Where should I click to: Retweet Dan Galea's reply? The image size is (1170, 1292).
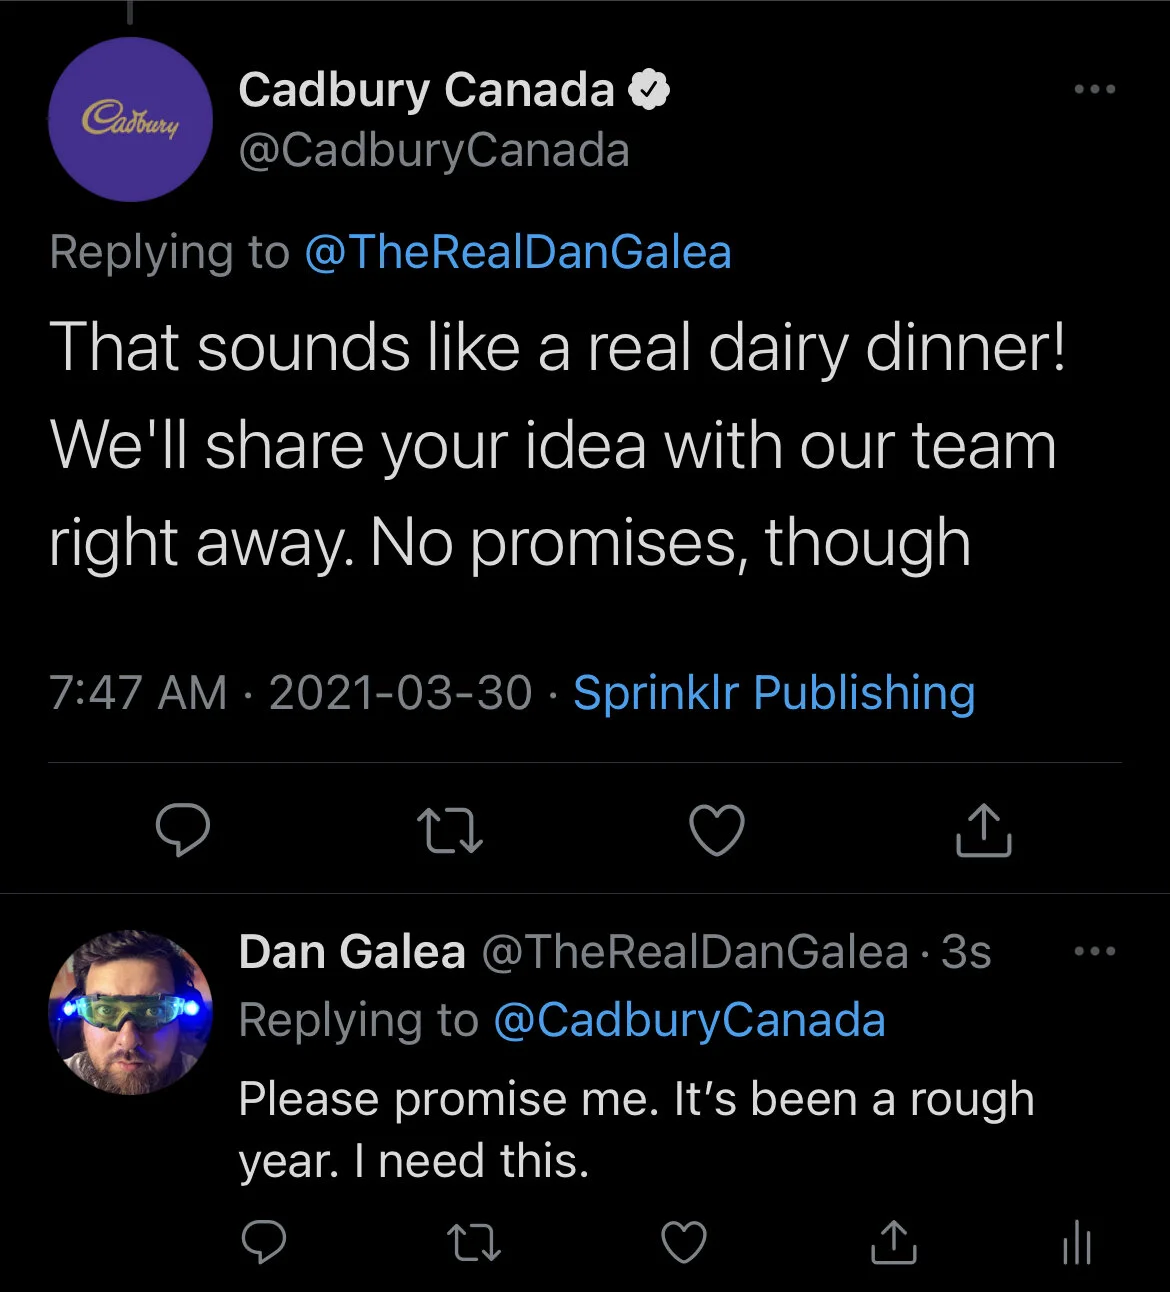point(473,1244)
